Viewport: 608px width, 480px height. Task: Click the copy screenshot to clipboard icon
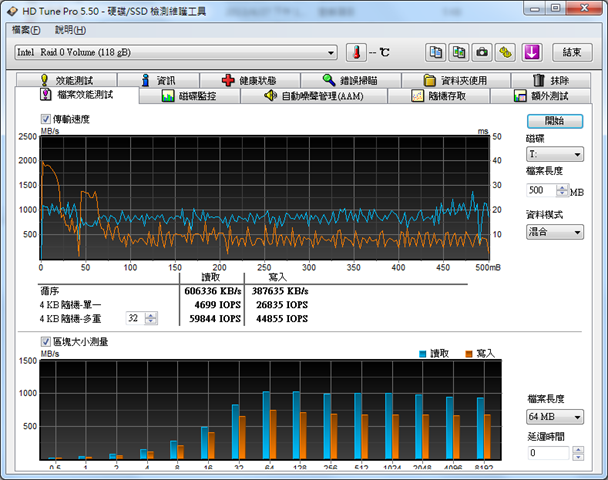(x=459, y=52)
